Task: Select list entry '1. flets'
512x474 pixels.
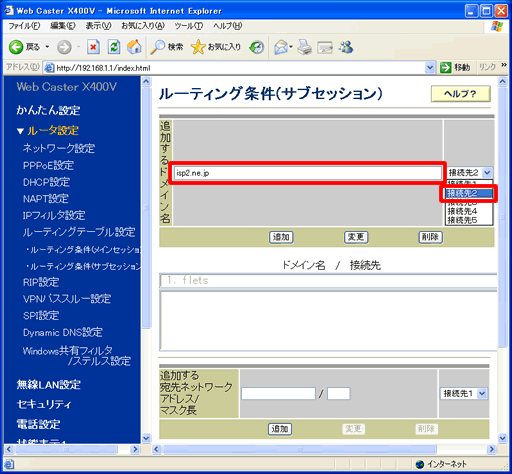Action: coord(328,280)
